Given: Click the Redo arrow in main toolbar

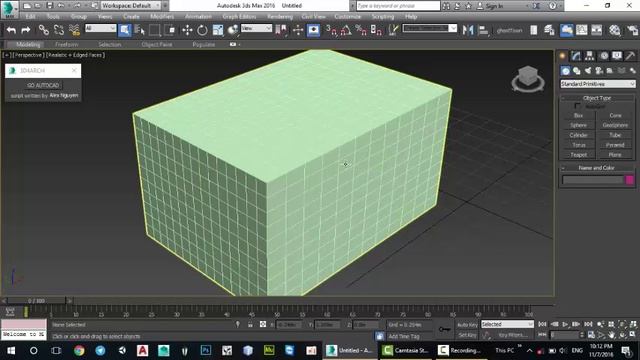Looking at the screenshot, I should (26, 30).
